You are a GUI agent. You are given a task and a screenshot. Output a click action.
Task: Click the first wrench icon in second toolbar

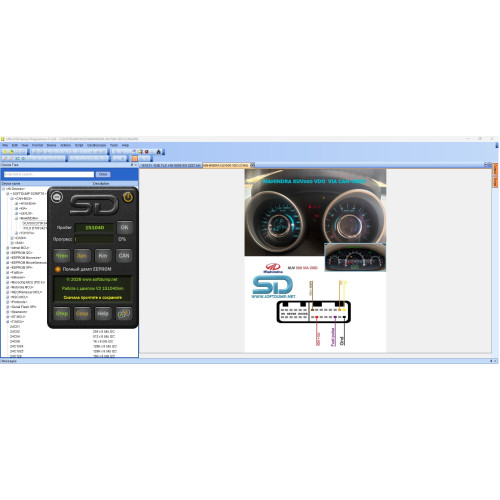pos(5,158)
